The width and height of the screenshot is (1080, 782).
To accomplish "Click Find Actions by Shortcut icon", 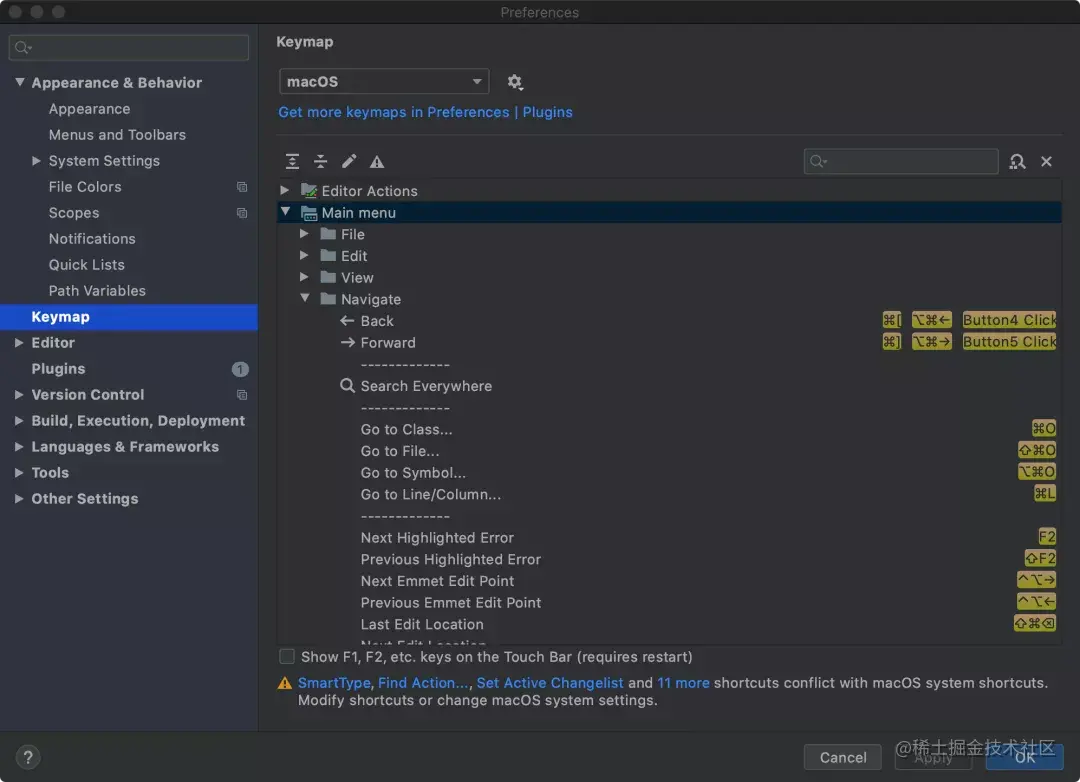I will pos(1017,161).
